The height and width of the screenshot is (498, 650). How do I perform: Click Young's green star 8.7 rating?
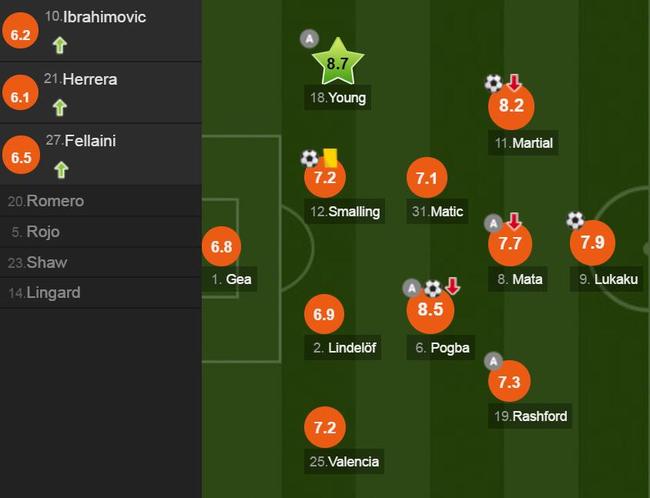[x=337, y=62]
